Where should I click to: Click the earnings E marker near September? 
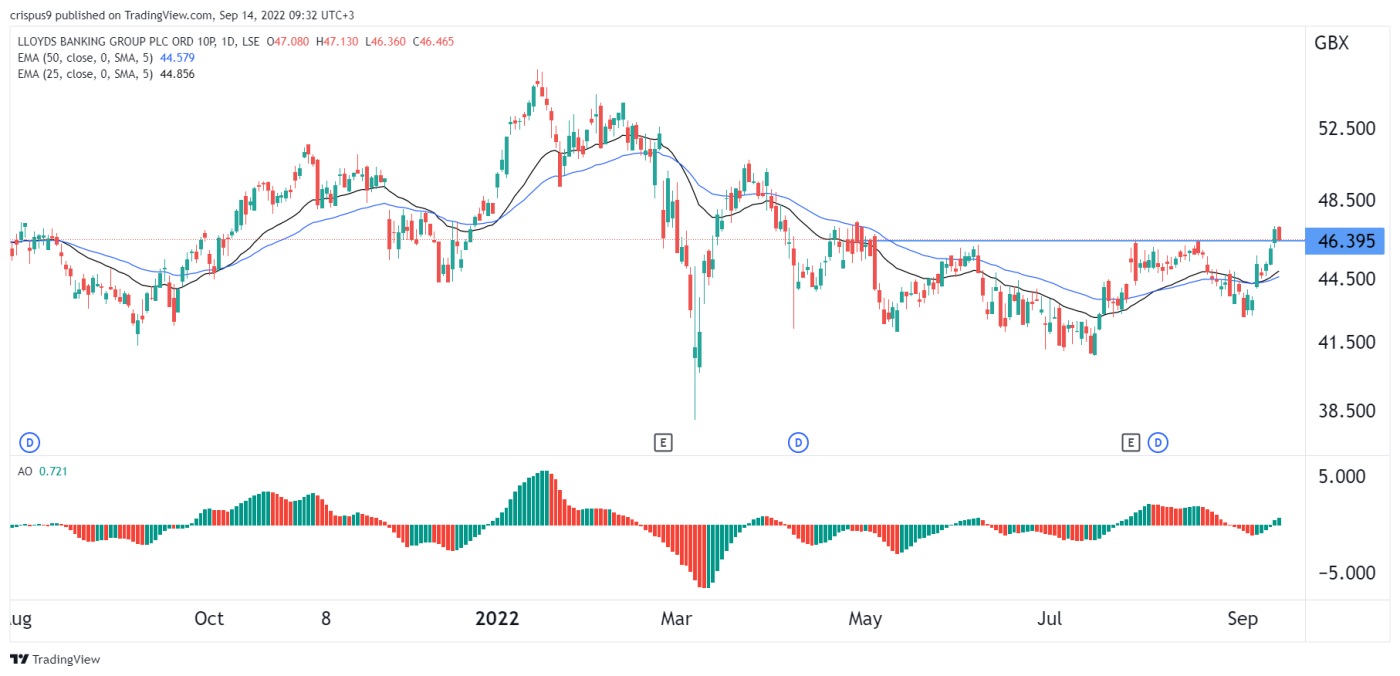pos(1131,441)
